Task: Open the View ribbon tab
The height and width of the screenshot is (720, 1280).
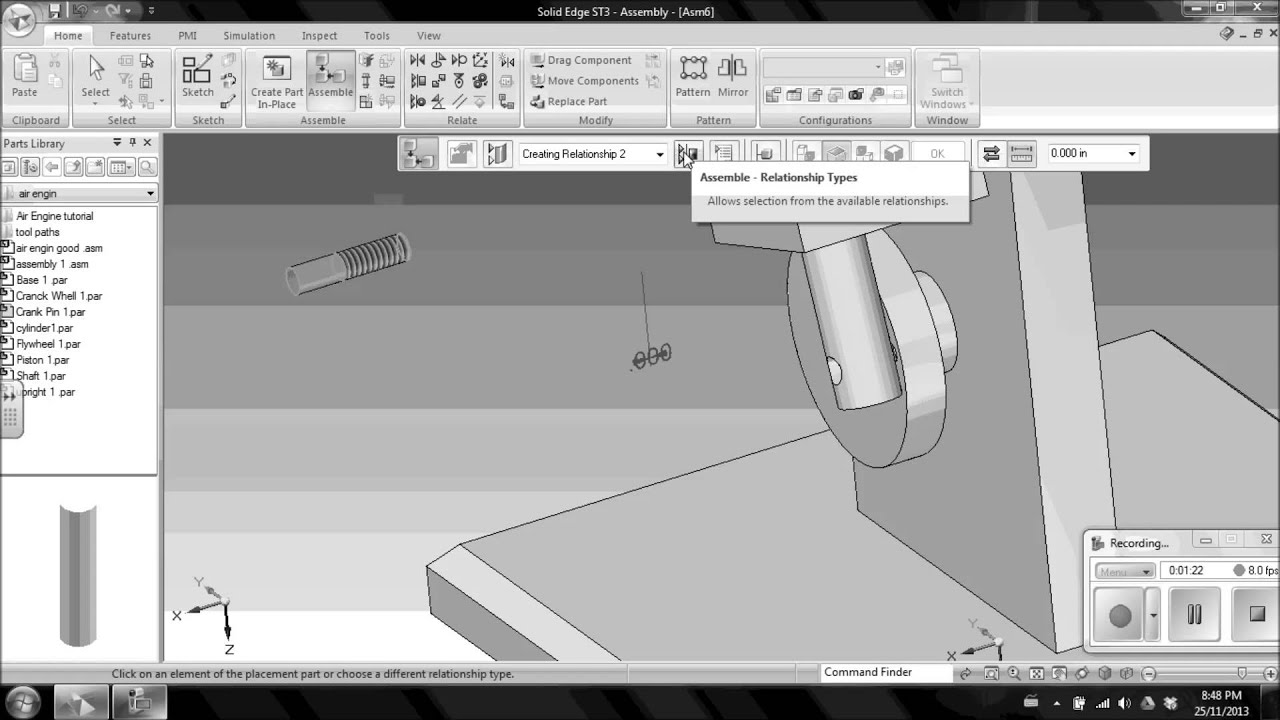Action: 429,36
